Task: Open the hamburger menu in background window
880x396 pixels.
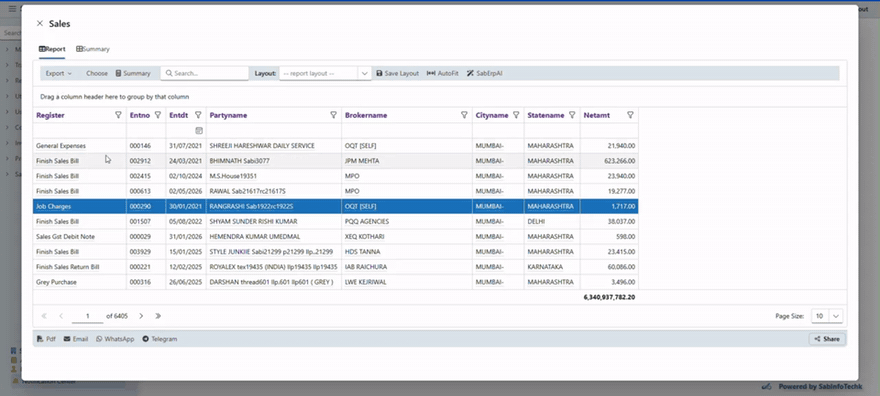Action: tap(12, 8)
